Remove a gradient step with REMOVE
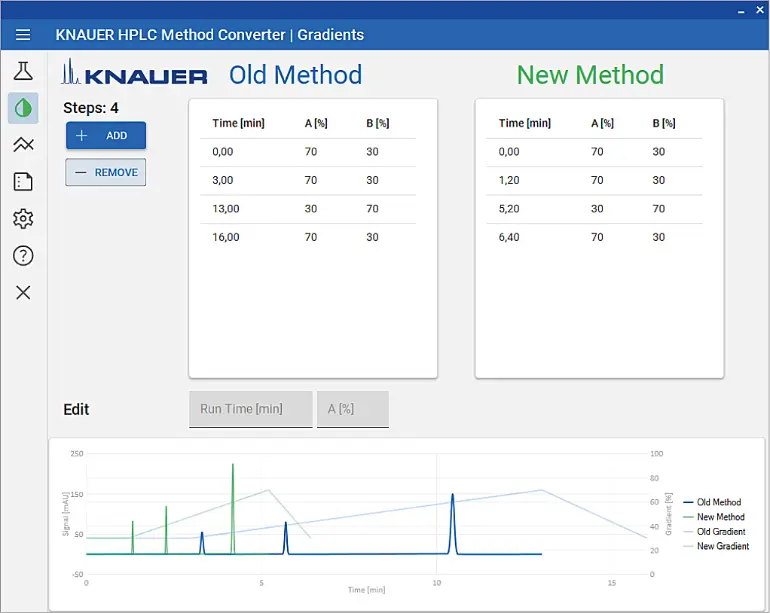The width and height of the screenshot is (770, 613). 106,172
